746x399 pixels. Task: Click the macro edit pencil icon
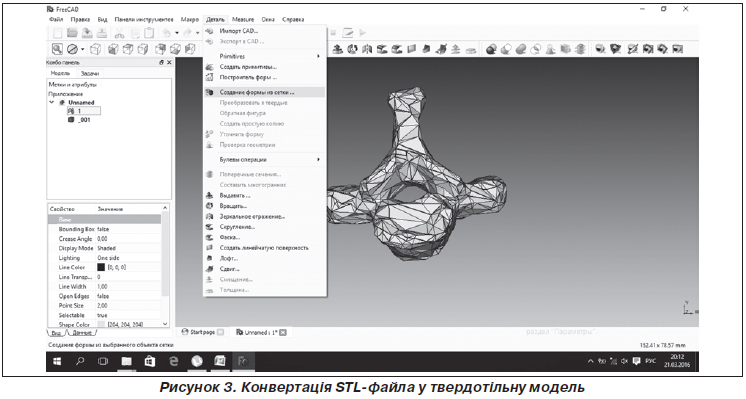(x=348, y=33)
